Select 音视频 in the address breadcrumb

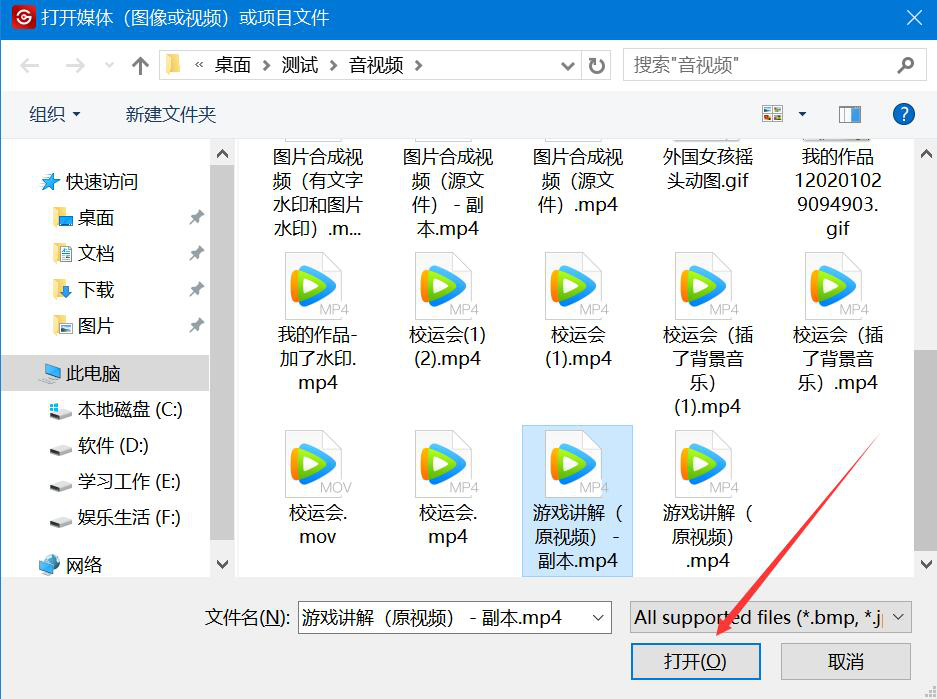[376, 65]
